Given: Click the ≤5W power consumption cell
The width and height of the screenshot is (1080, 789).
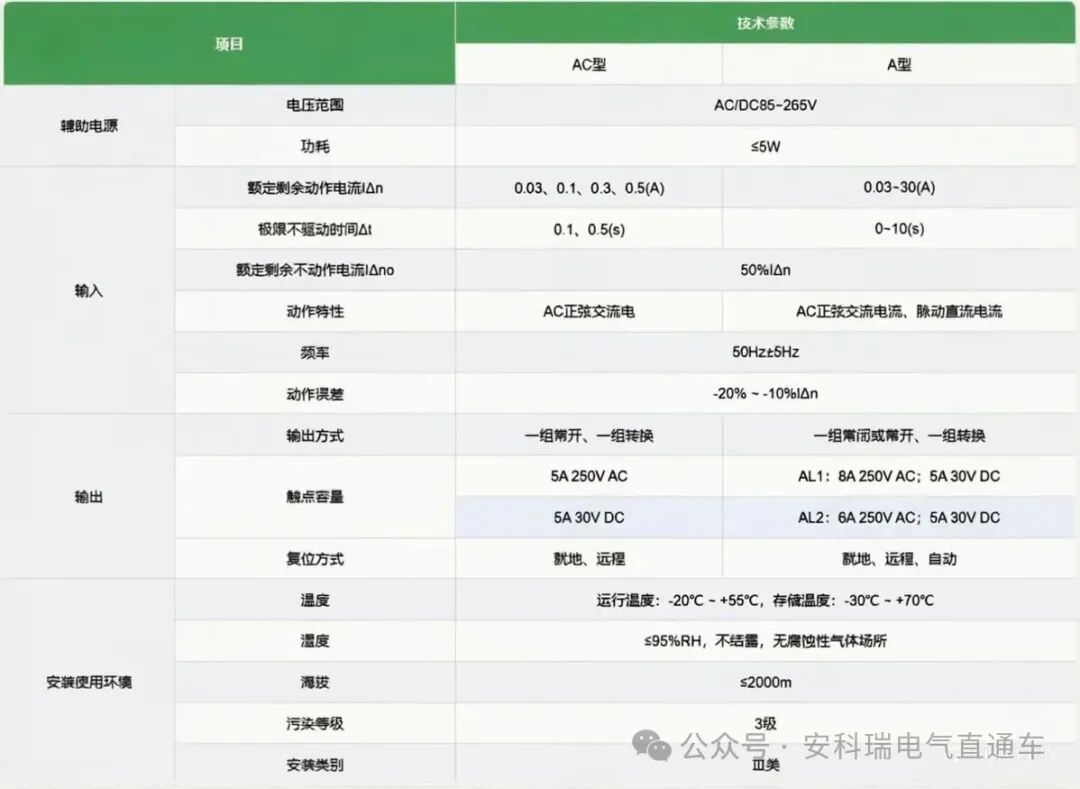Looking at the screenshot, I should pos(767,145).
